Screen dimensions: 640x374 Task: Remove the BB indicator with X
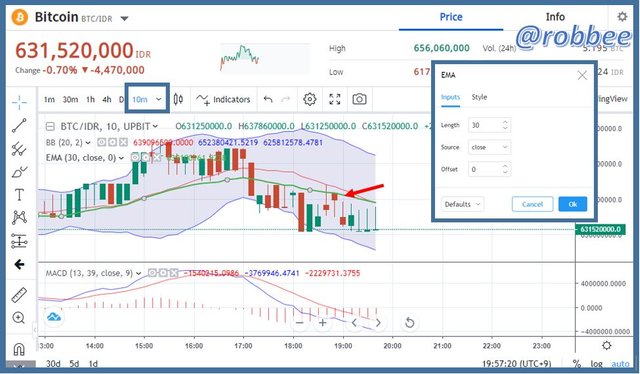123,142
